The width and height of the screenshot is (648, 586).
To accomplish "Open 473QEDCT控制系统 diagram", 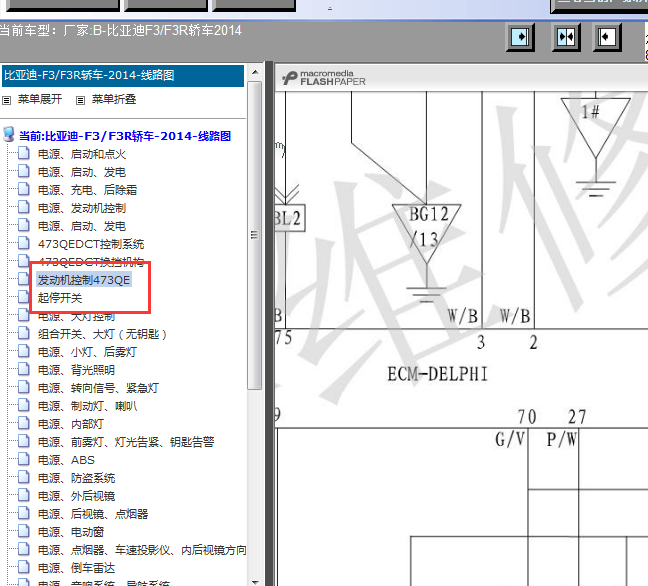I will click(x=91, y=244).
